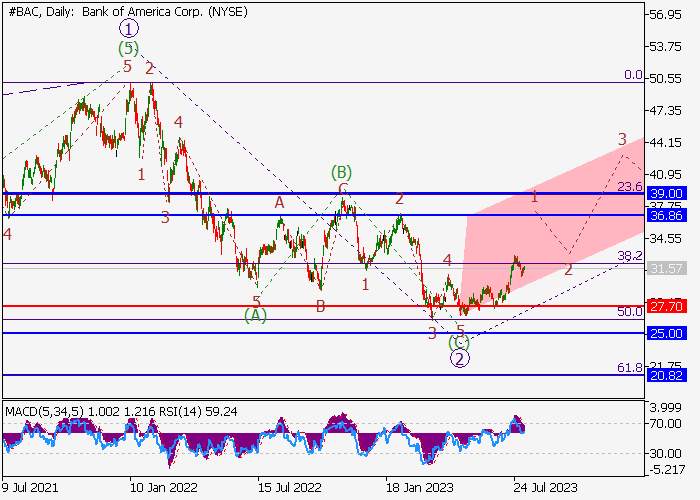The width and height of the screenshot is (700, 500).
Task: Click the 53.75 price axis value
Action: click(x=666, y=47)
